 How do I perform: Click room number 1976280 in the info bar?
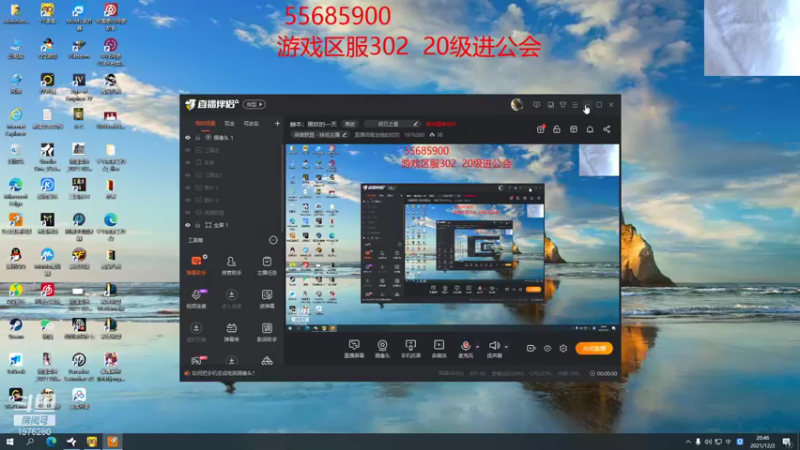414,135
